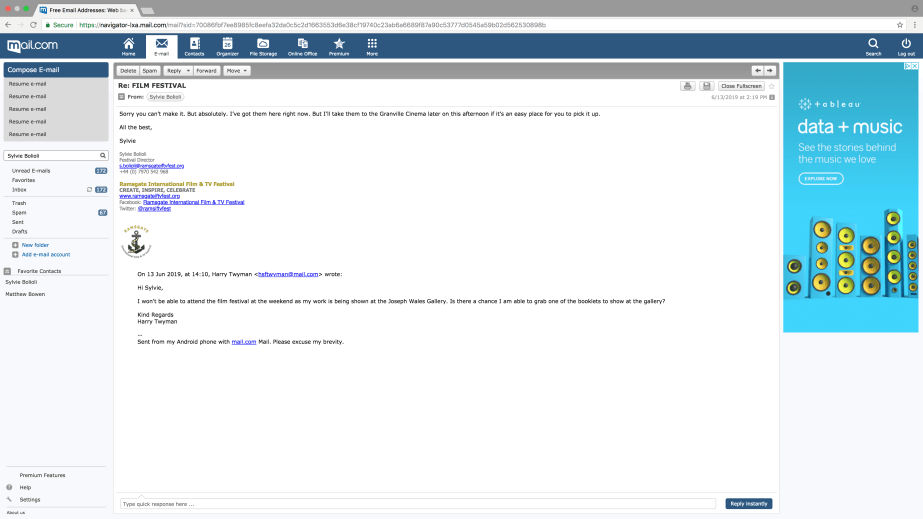Save email using the disk icon

(707, 86)
